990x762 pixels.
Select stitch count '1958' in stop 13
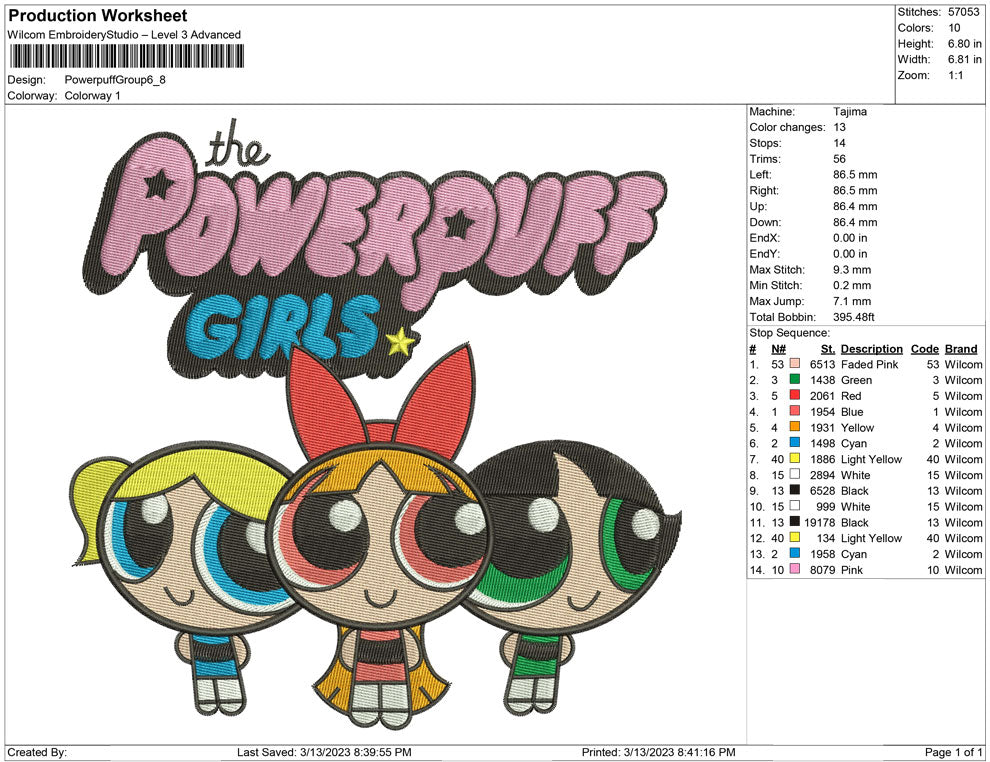tap(823, 554)
